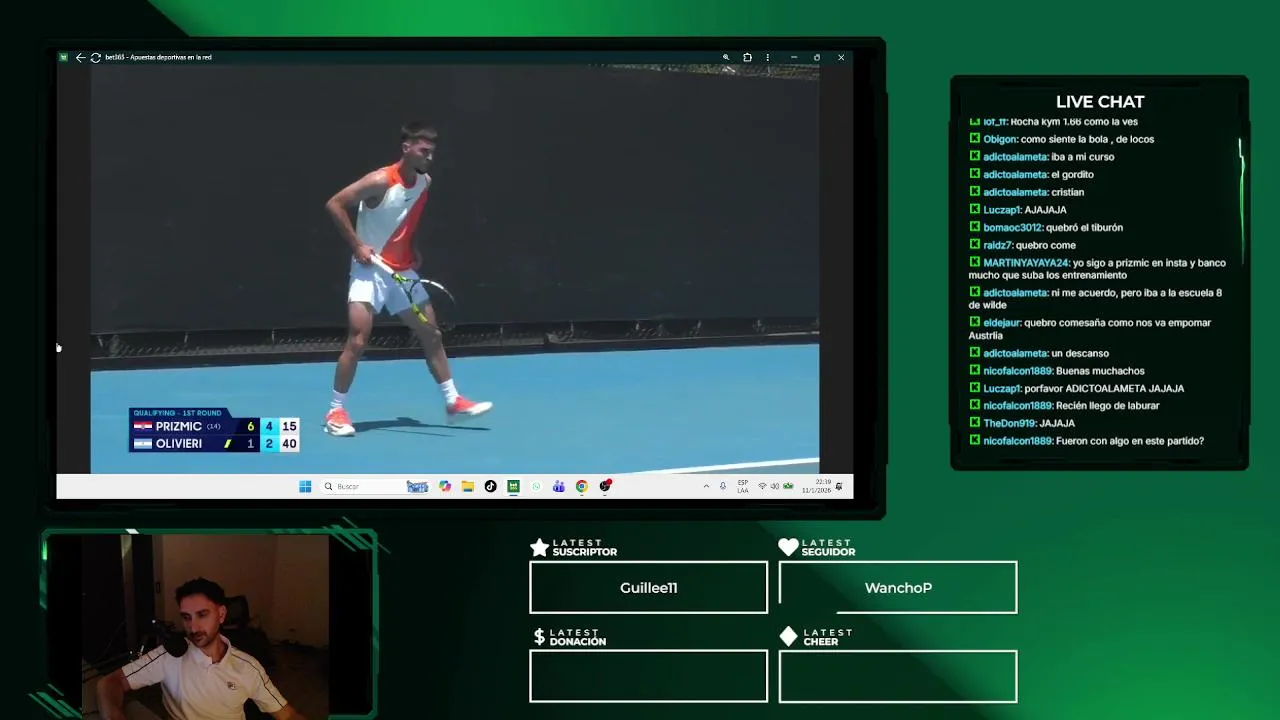Open the notifications bell icon
Viewport: 1280px width, 720px height.
click(839, 486)
